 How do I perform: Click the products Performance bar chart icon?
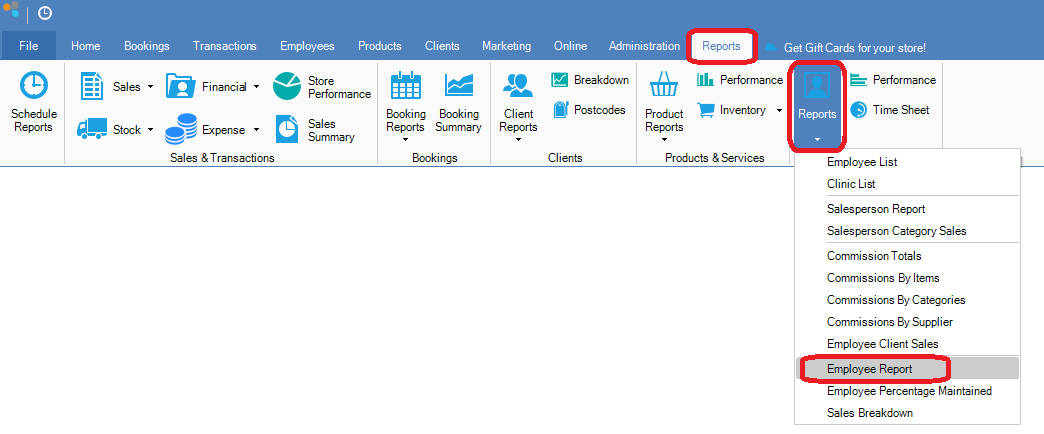(705, 80)
